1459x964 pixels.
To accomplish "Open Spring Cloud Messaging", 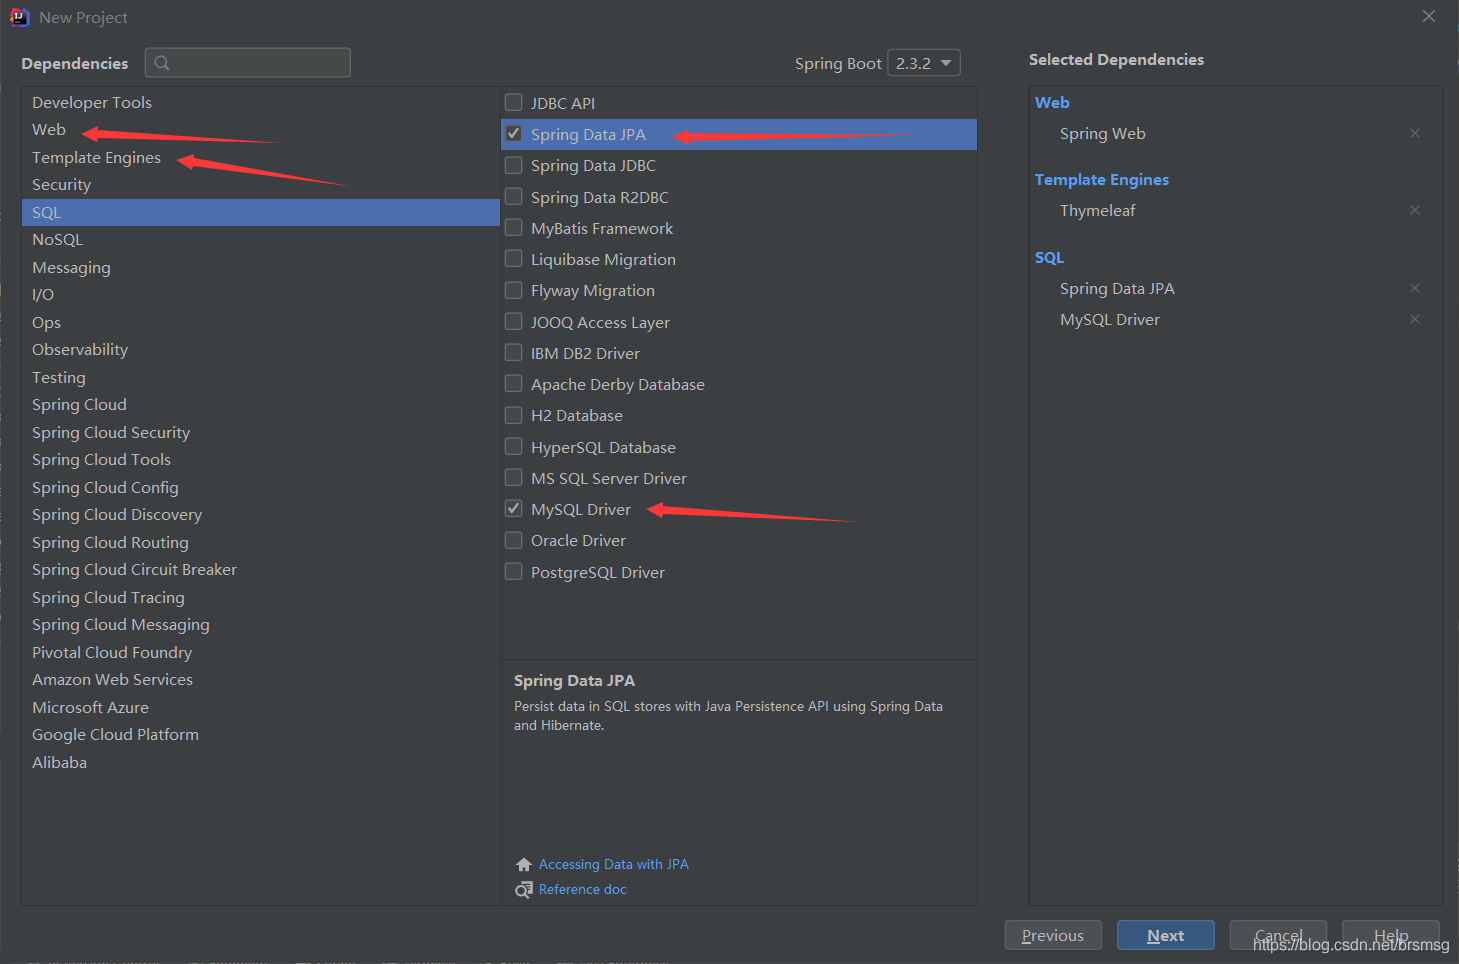I will click(x=261, y=625).
